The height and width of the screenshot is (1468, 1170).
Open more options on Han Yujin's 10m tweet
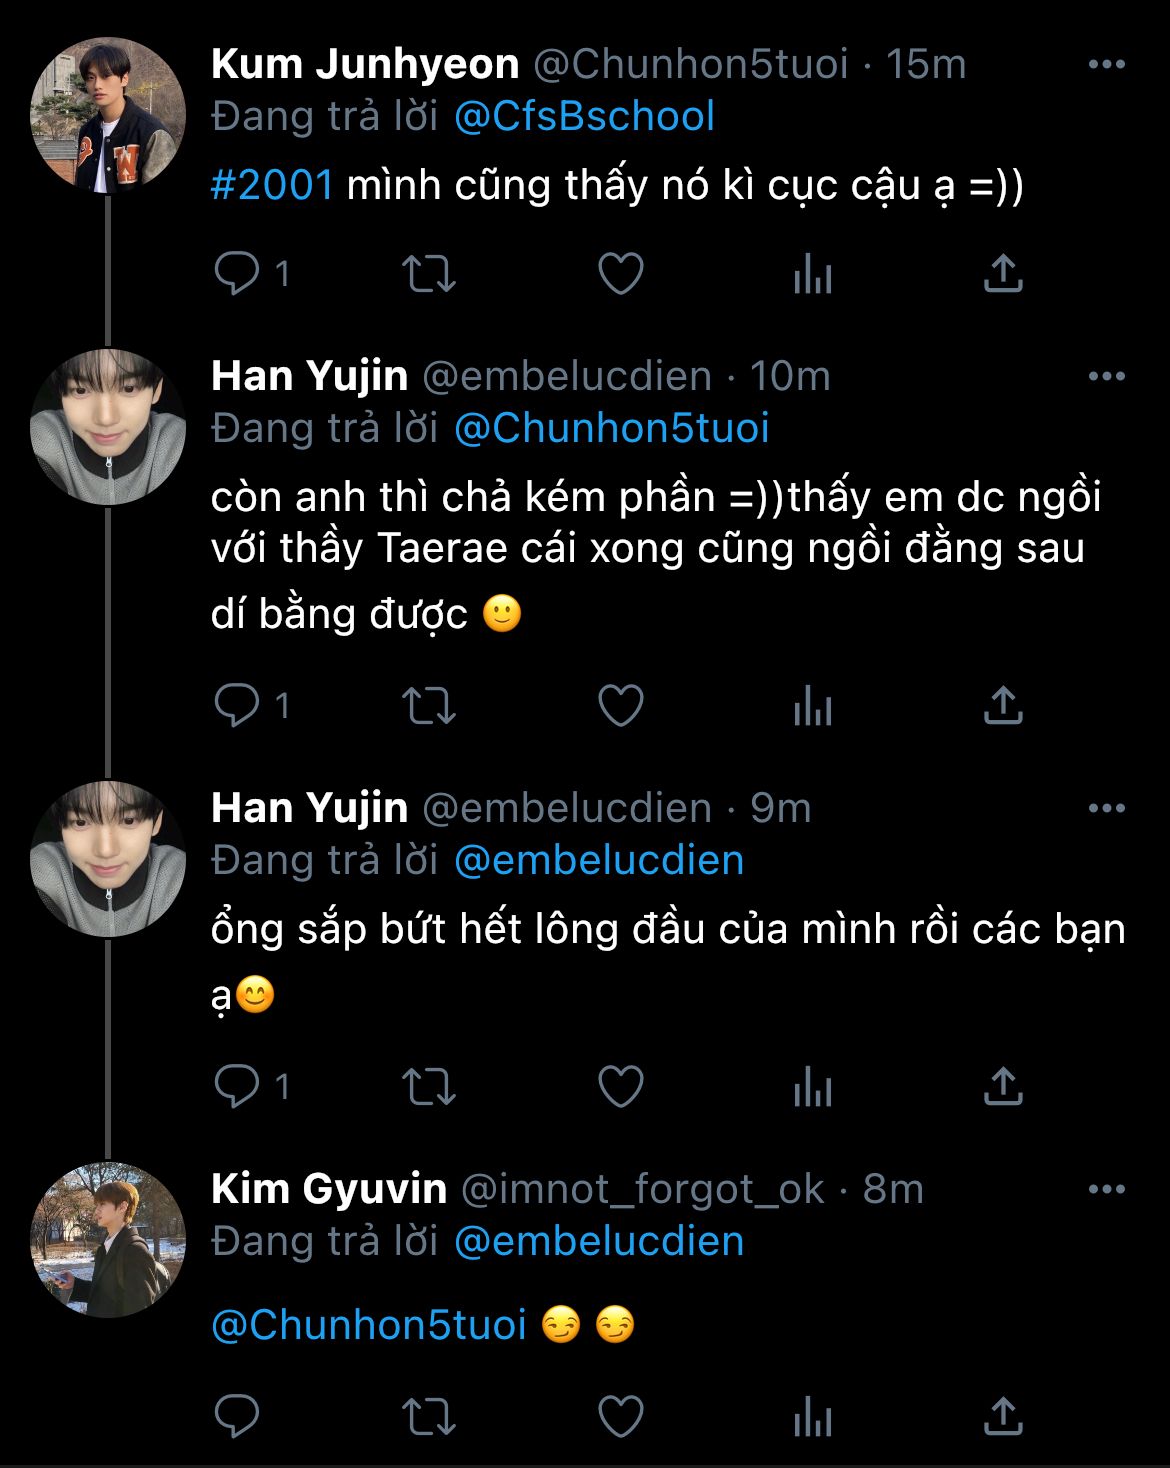click(1106, 377)
